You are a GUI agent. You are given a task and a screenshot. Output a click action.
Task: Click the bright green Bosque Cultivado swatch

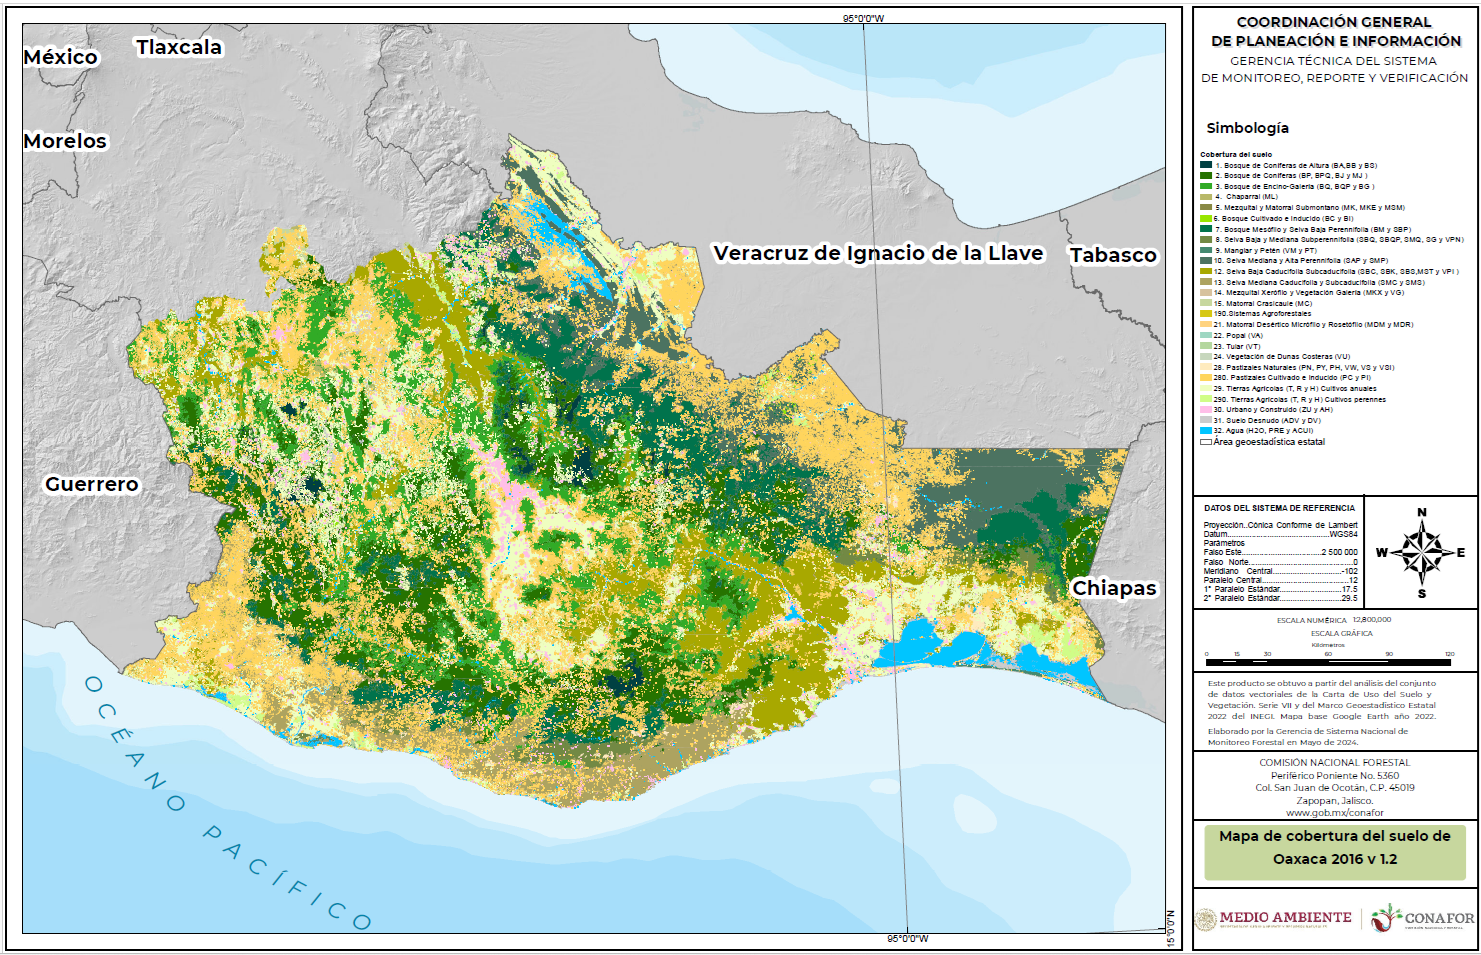click(x=1206, y=218)
